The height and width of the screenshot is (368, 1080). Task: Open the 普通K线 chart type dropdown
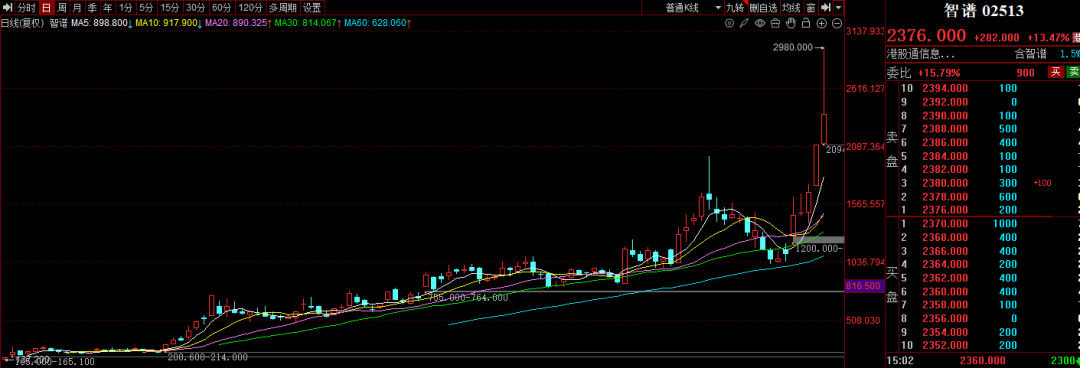[692, 8]
